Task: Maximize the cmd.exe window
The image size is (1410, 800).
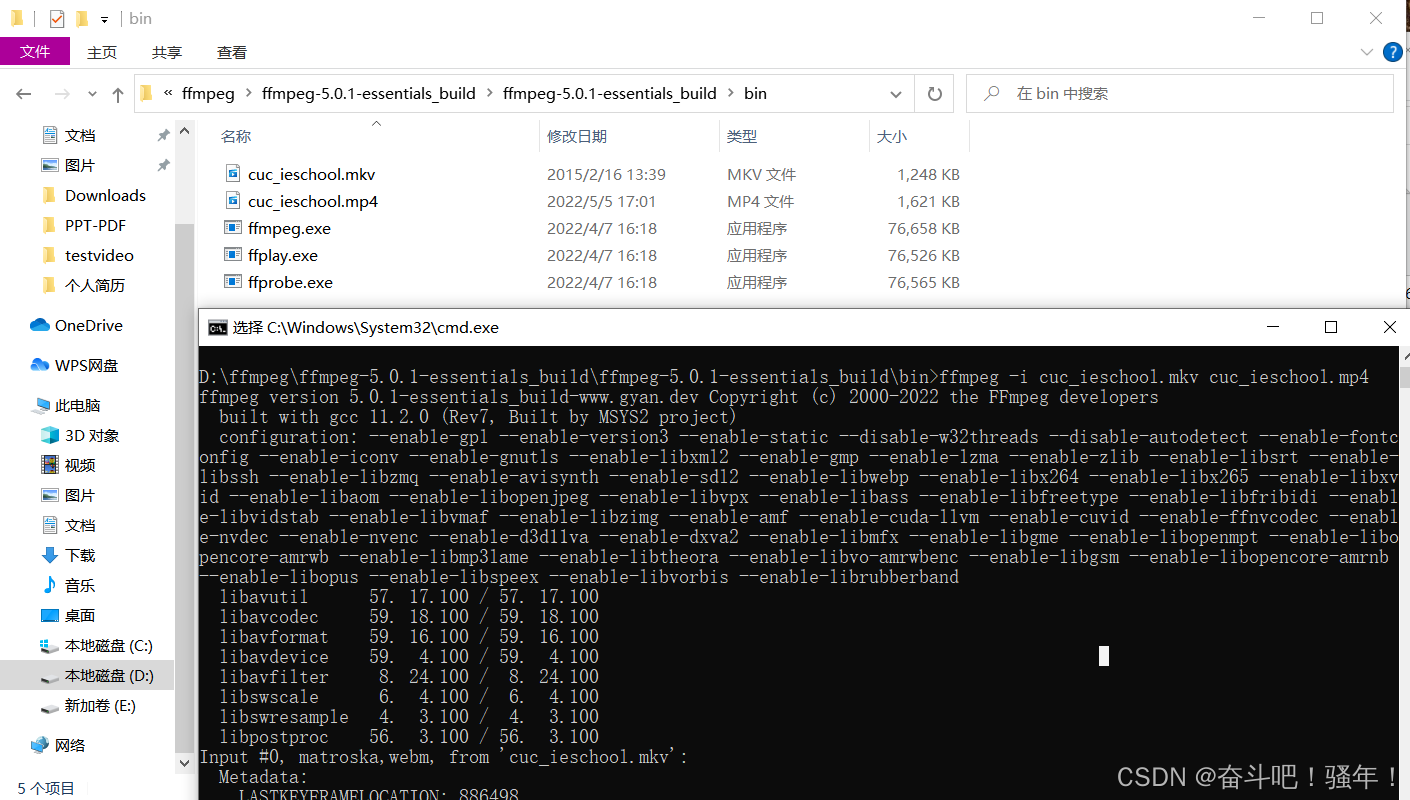Action: pyautogui.click(x=1331, y=327)
